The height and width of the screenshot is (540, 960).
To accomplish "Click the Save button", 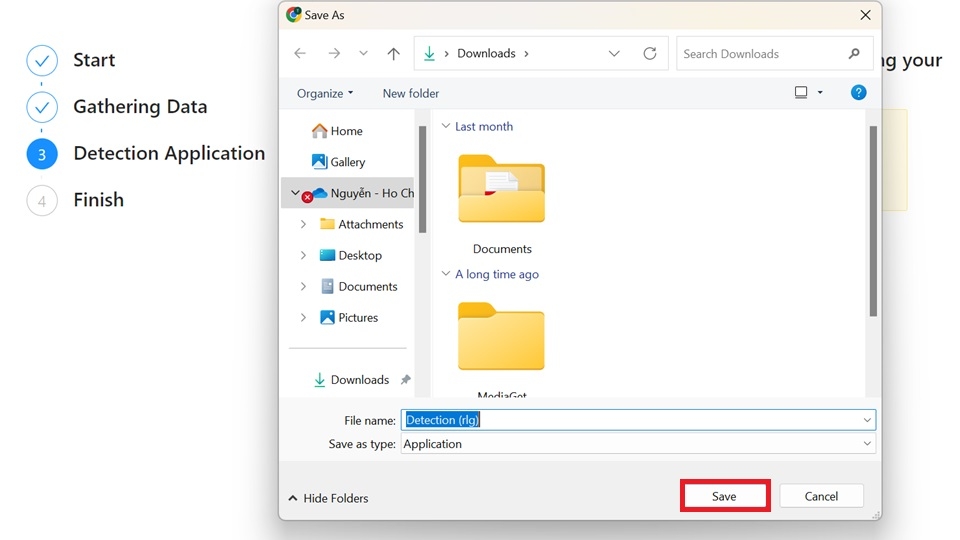I will tap(725, 496).
